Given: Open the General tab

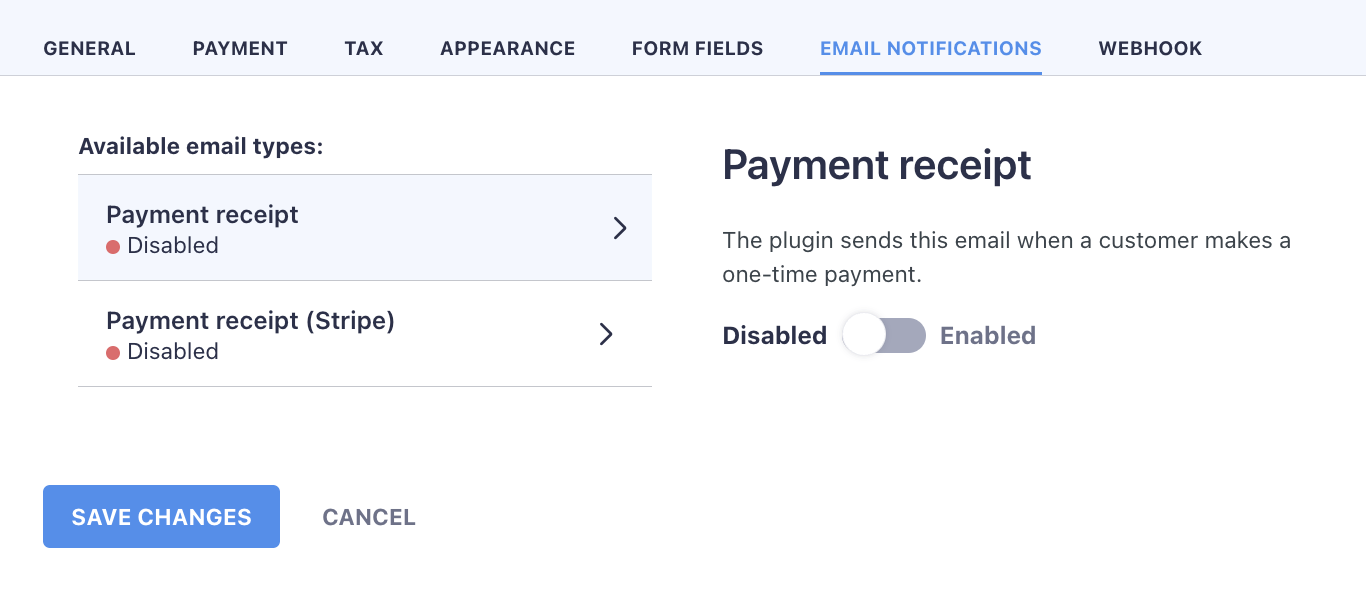Looking at the screenshot, I should pos(89,48).
